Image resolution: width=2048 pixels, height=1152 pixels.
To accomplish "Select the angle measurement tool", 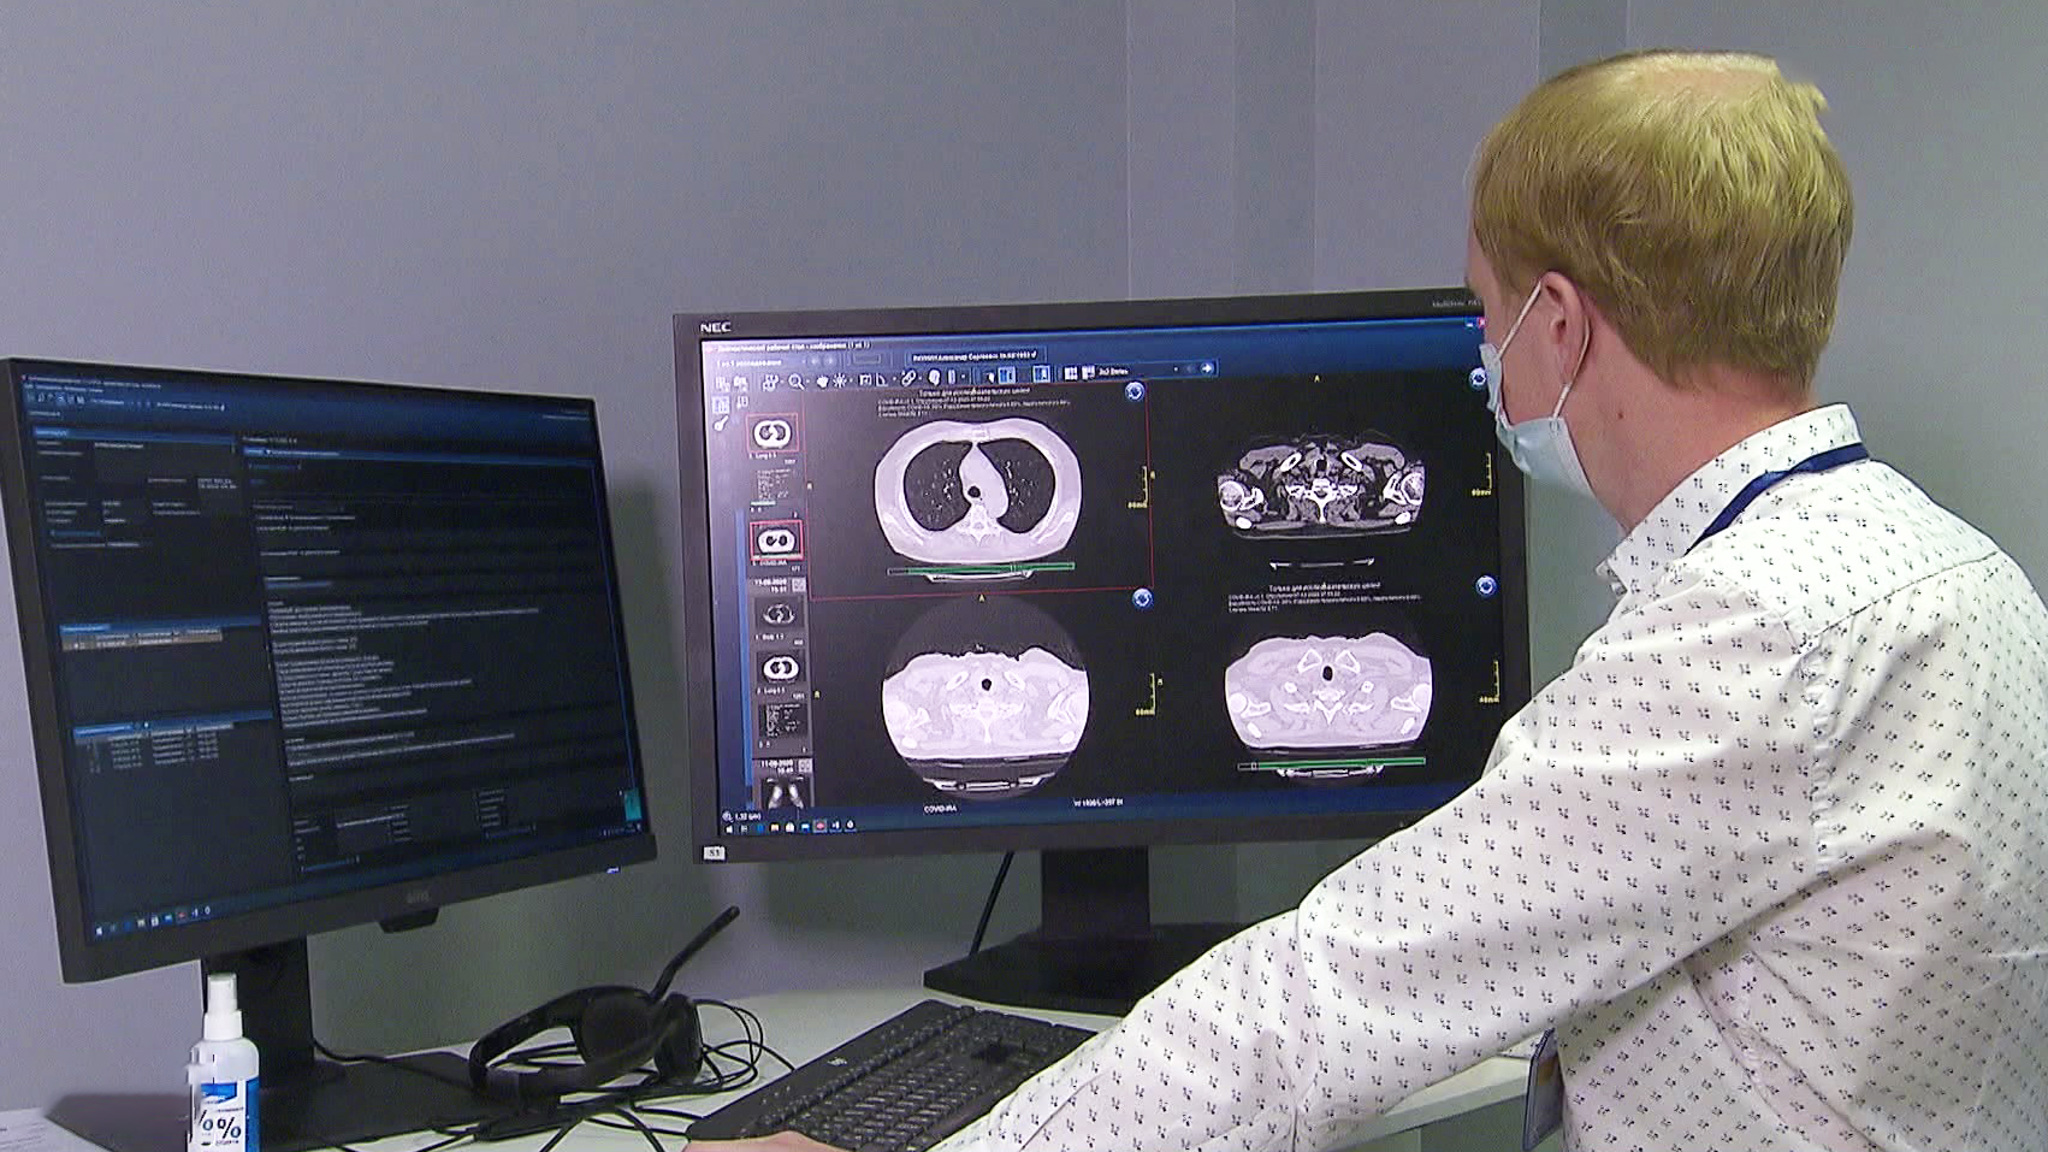I will coord(882,381).
